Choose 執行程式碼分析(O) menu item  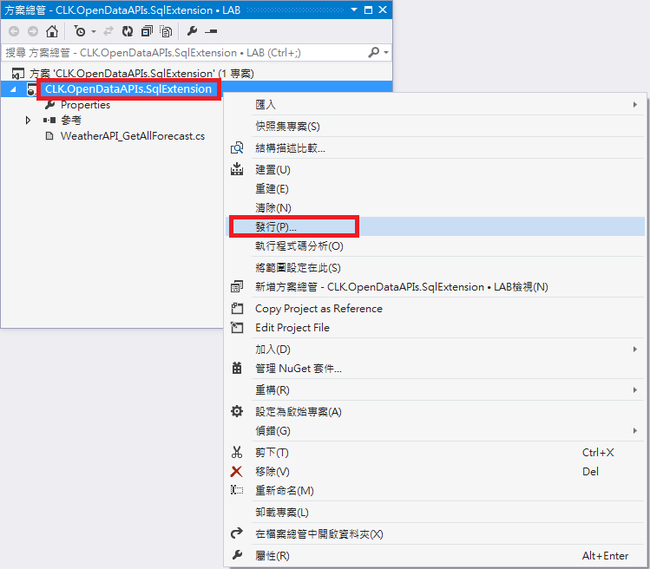[x=435, y=246]
